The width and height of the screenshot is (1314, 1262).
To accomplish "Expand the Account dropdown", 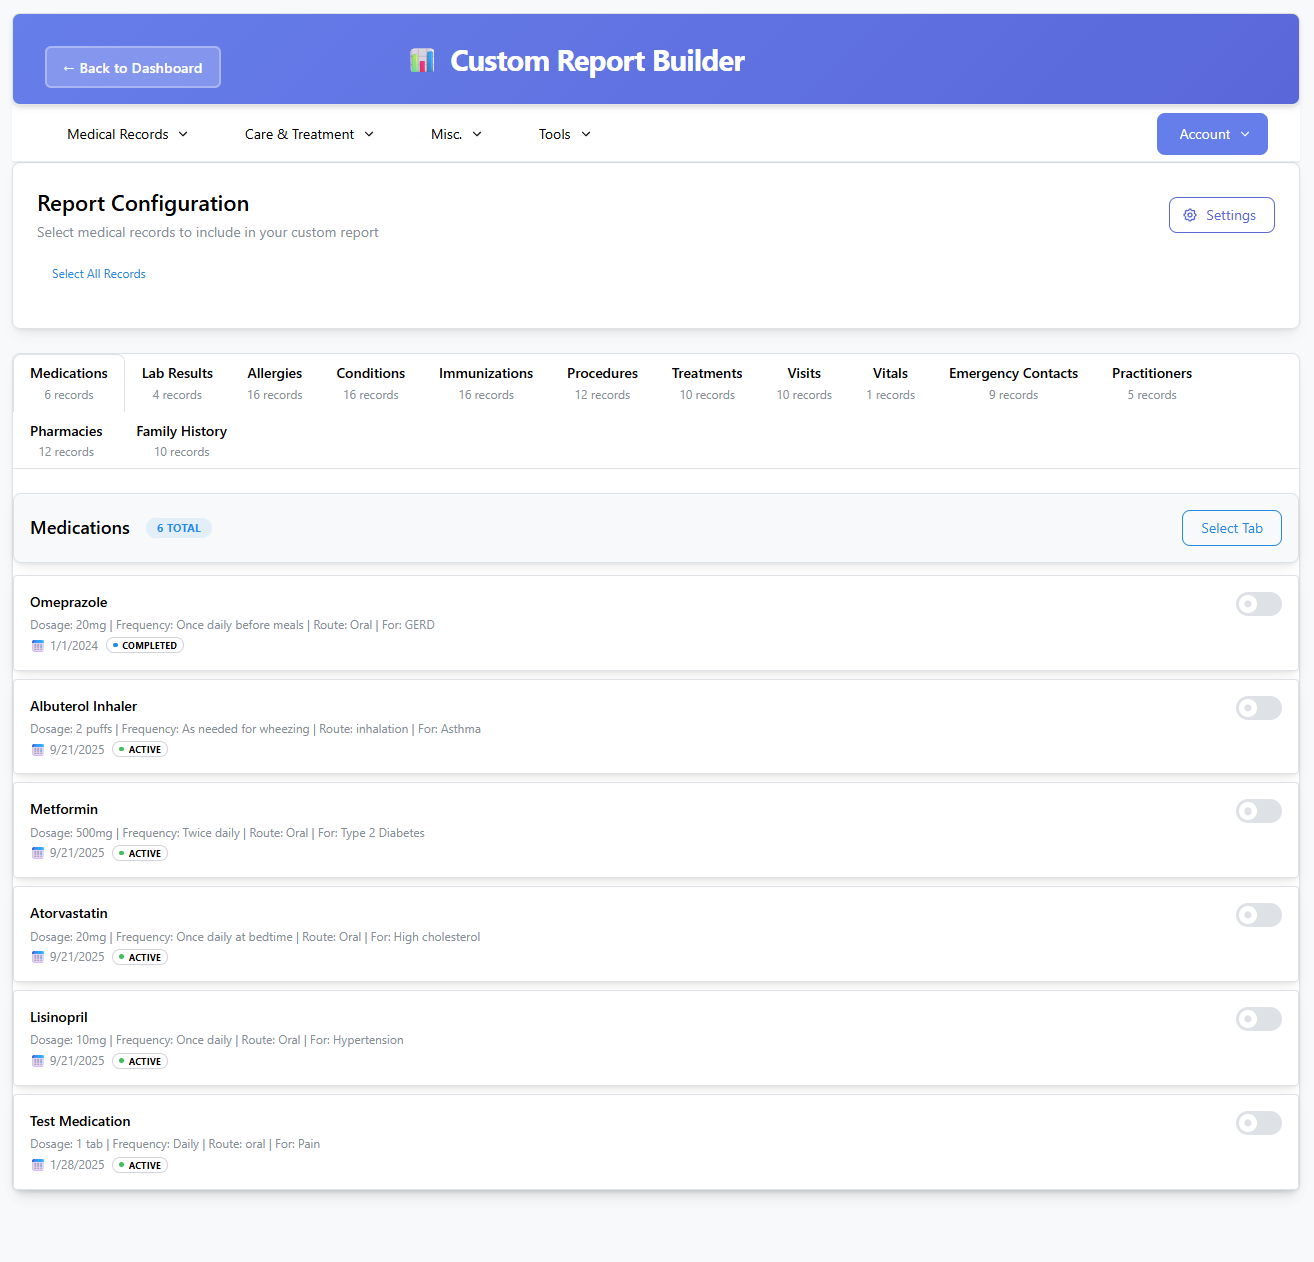I will tap(1212, 134).
